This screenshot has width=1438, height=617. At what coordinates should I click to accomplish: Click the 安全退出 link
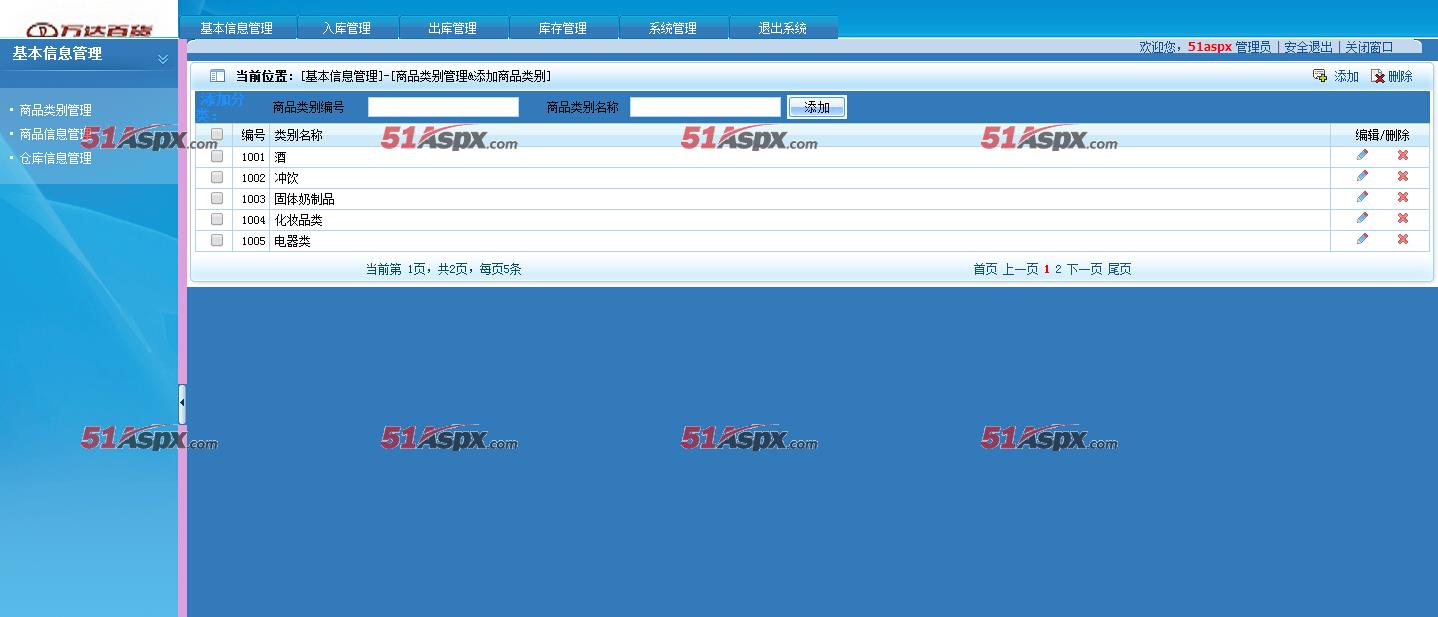(x=1308, y=47)
